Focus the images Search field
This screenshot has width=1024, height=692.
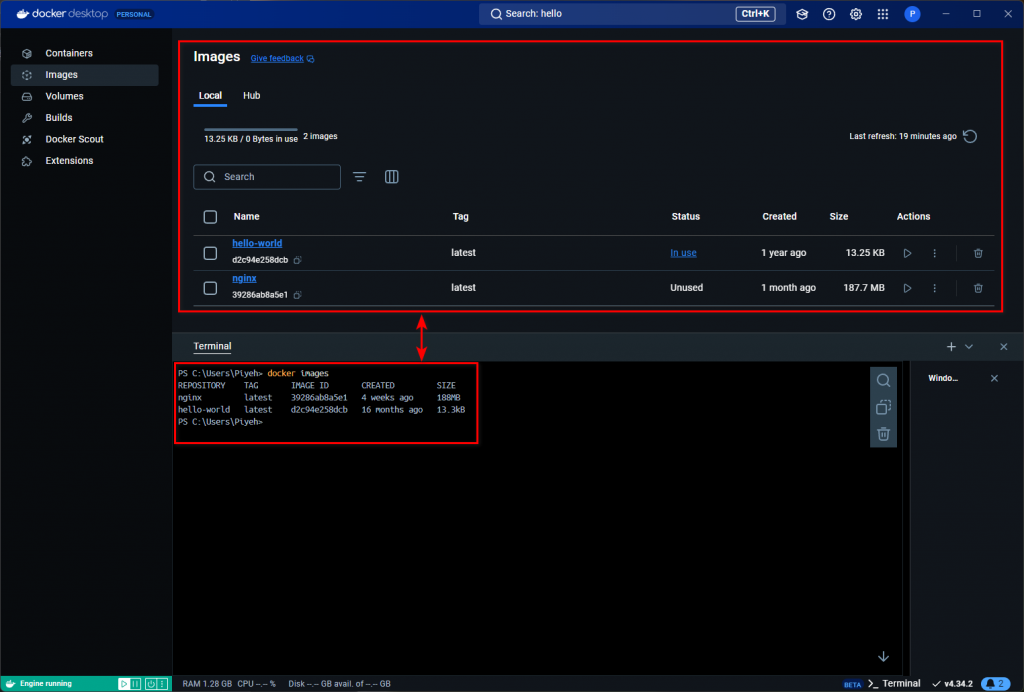(267, 177)
